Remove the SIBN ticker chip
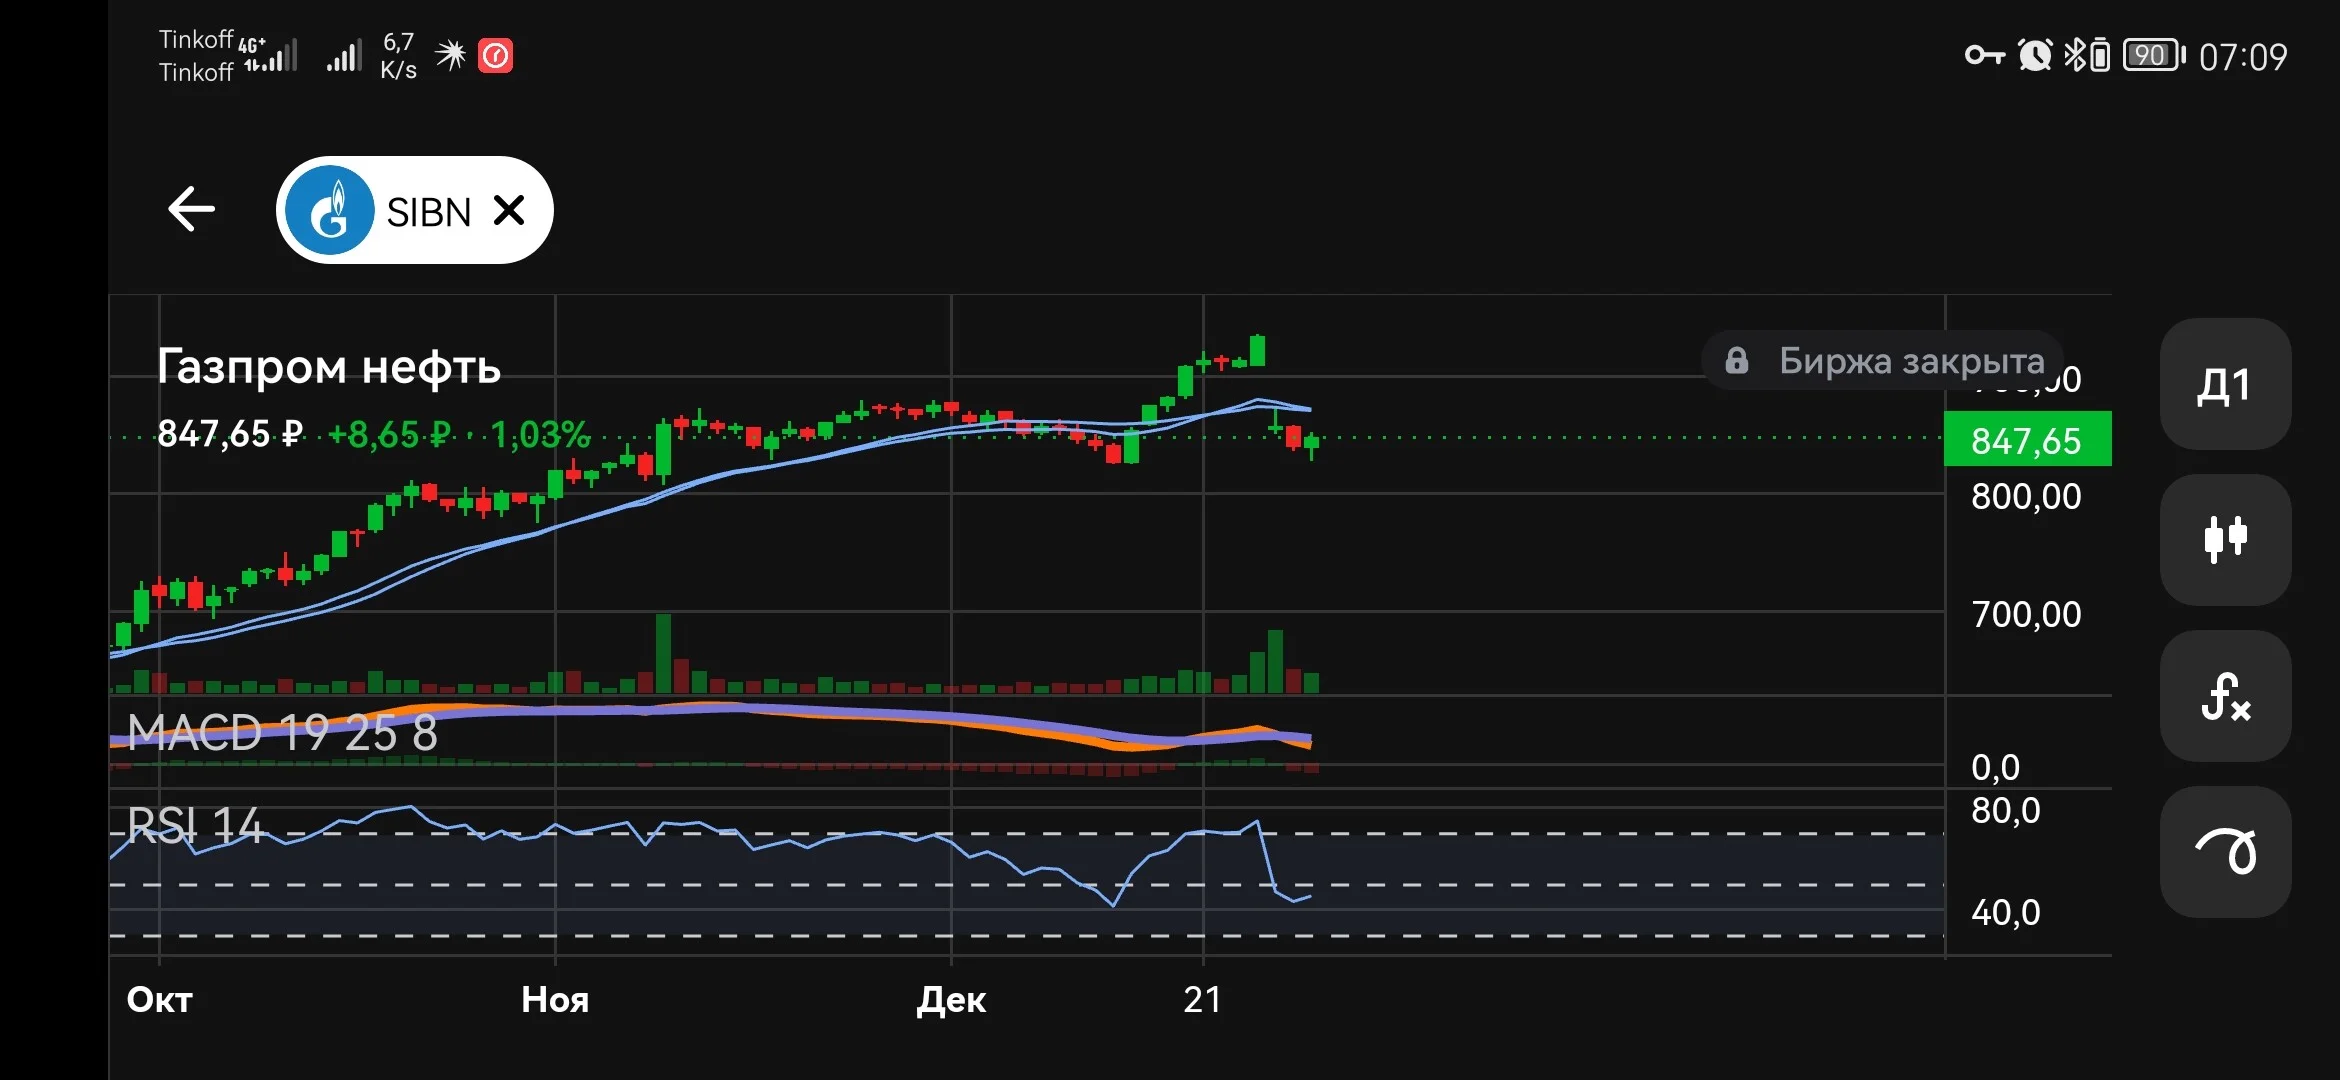Image resolution: width=2340 pixels, height=1080 pixels. (509, 210)
